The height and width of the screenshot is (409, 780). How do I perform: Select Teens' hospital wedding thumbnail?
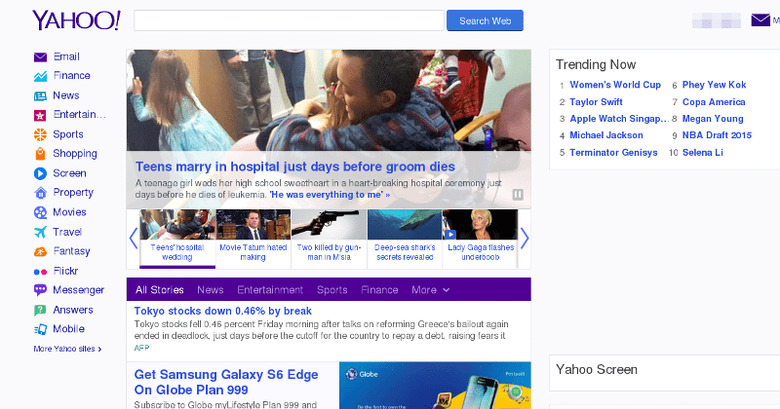178,238
